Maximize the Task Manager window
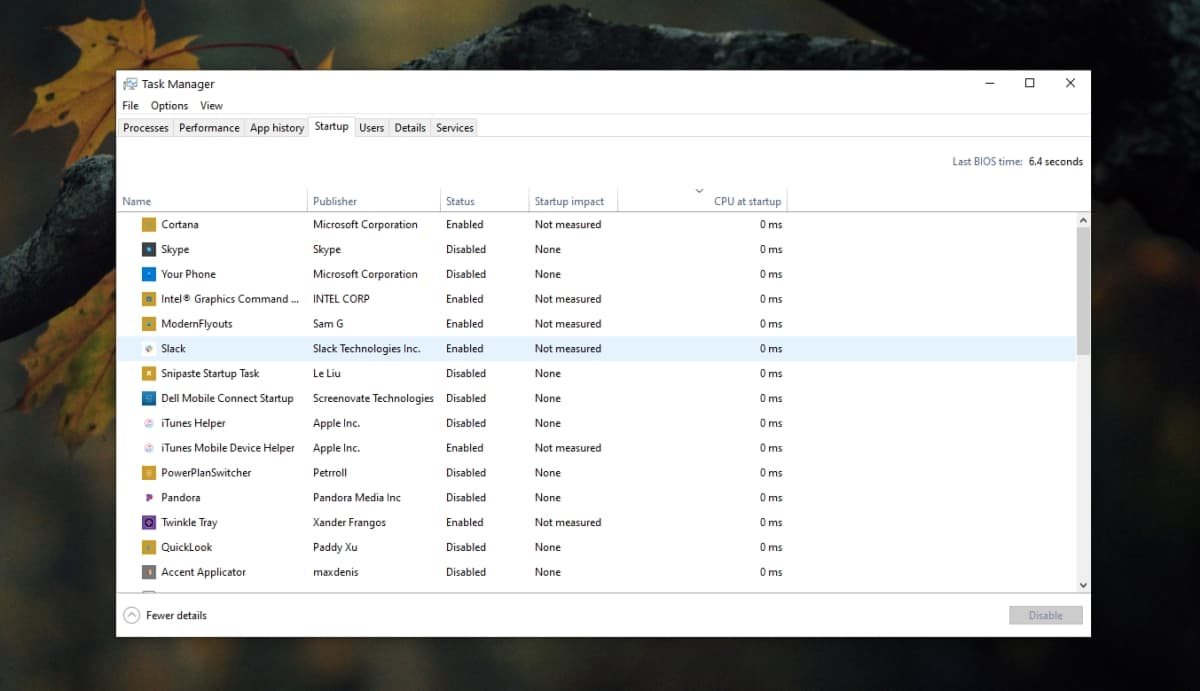The image size is (1200, 691). [x=1029, y=83]
